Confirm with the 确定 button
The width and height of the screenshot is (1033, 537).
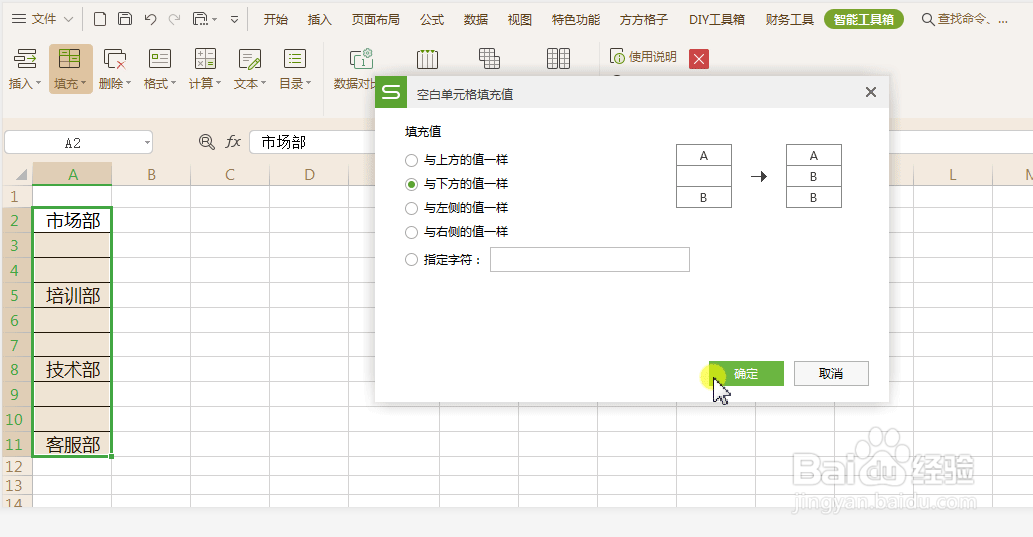746,374
